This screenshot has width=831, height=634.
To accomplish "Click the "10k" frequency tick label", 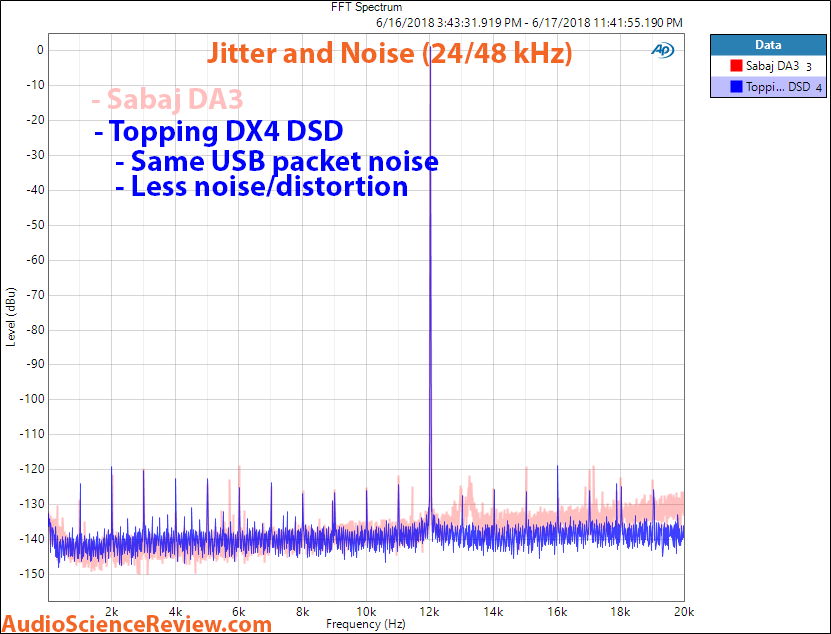I will [x=366, y=612].
